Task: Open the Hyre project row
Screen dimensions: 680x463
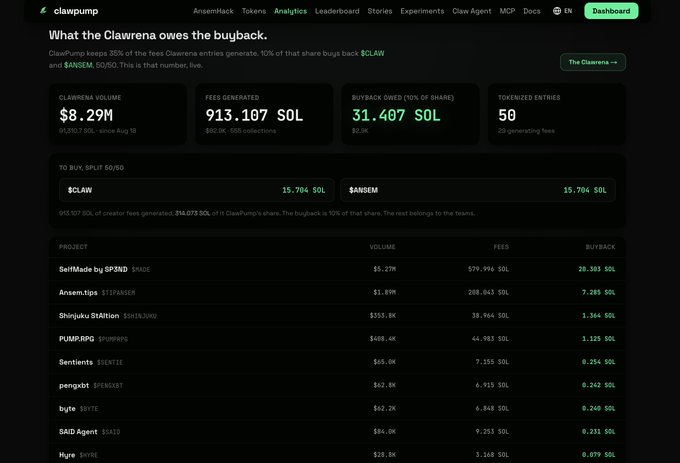Action: point(337,455)
